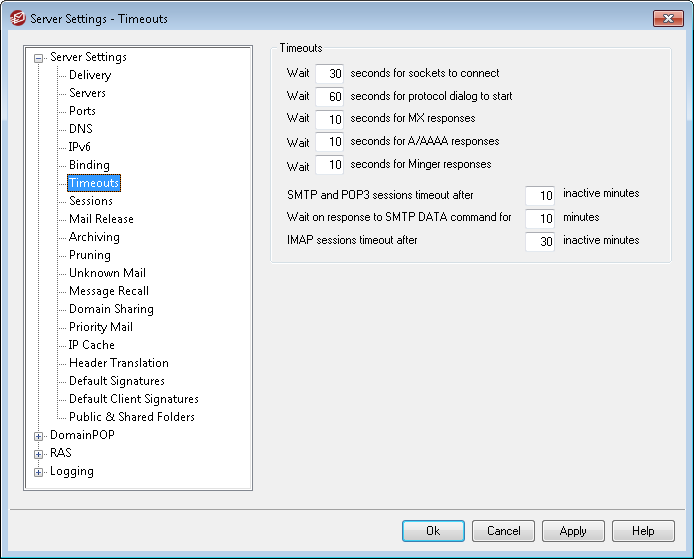The height and width of the screenshot is (559, 694).
Task: Open Help for this dialog
Action: 643,531
